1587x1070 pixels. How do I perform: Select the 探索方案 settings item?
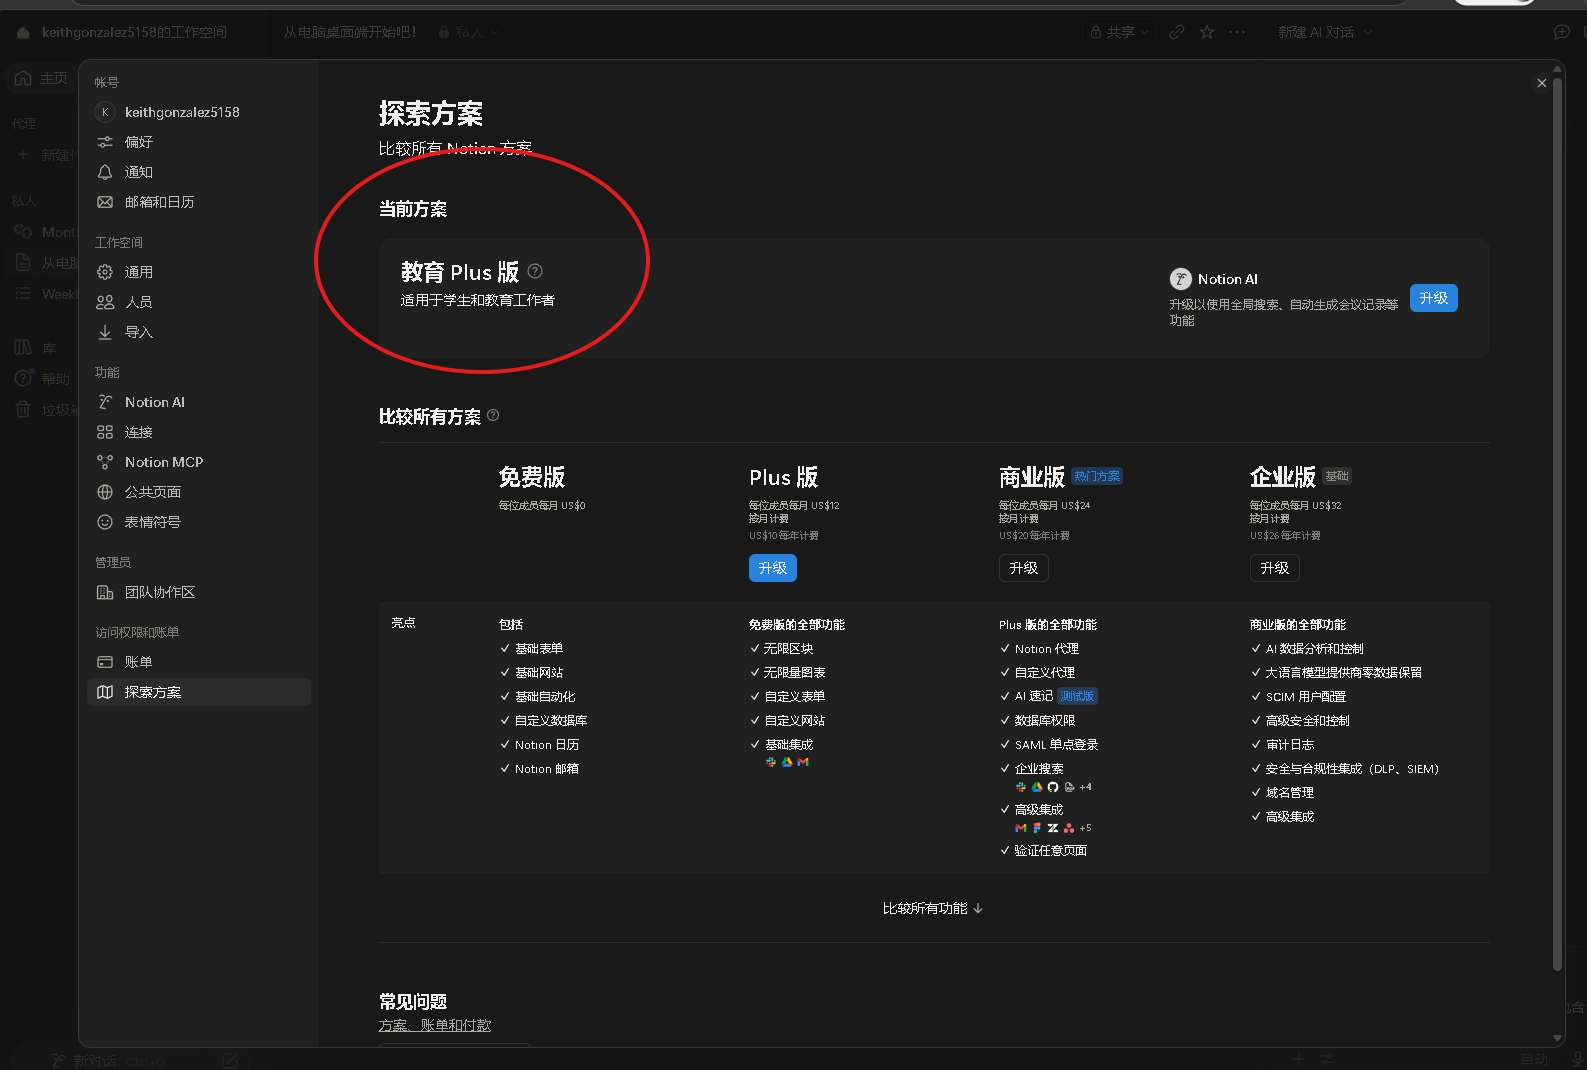[x=199, y=692]
